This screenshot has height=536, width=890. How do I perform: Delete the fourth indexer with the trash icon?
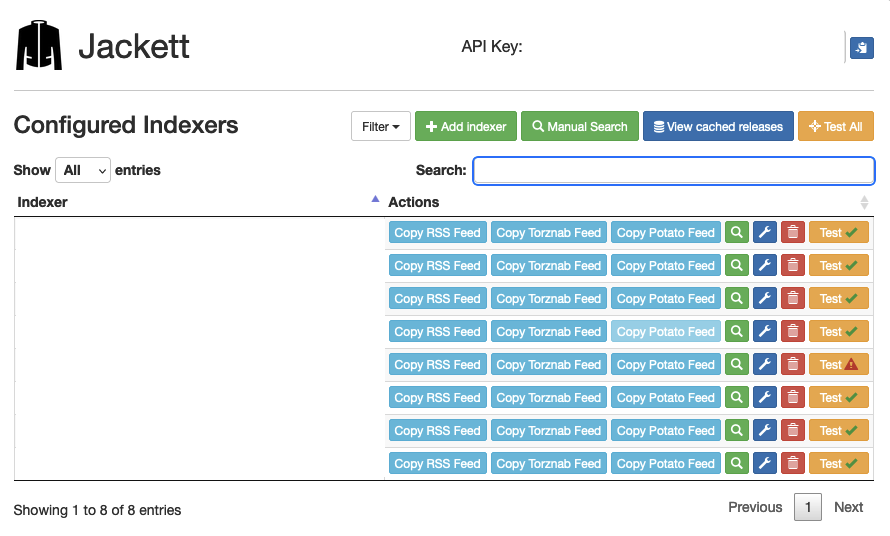[x=793, y=331]
